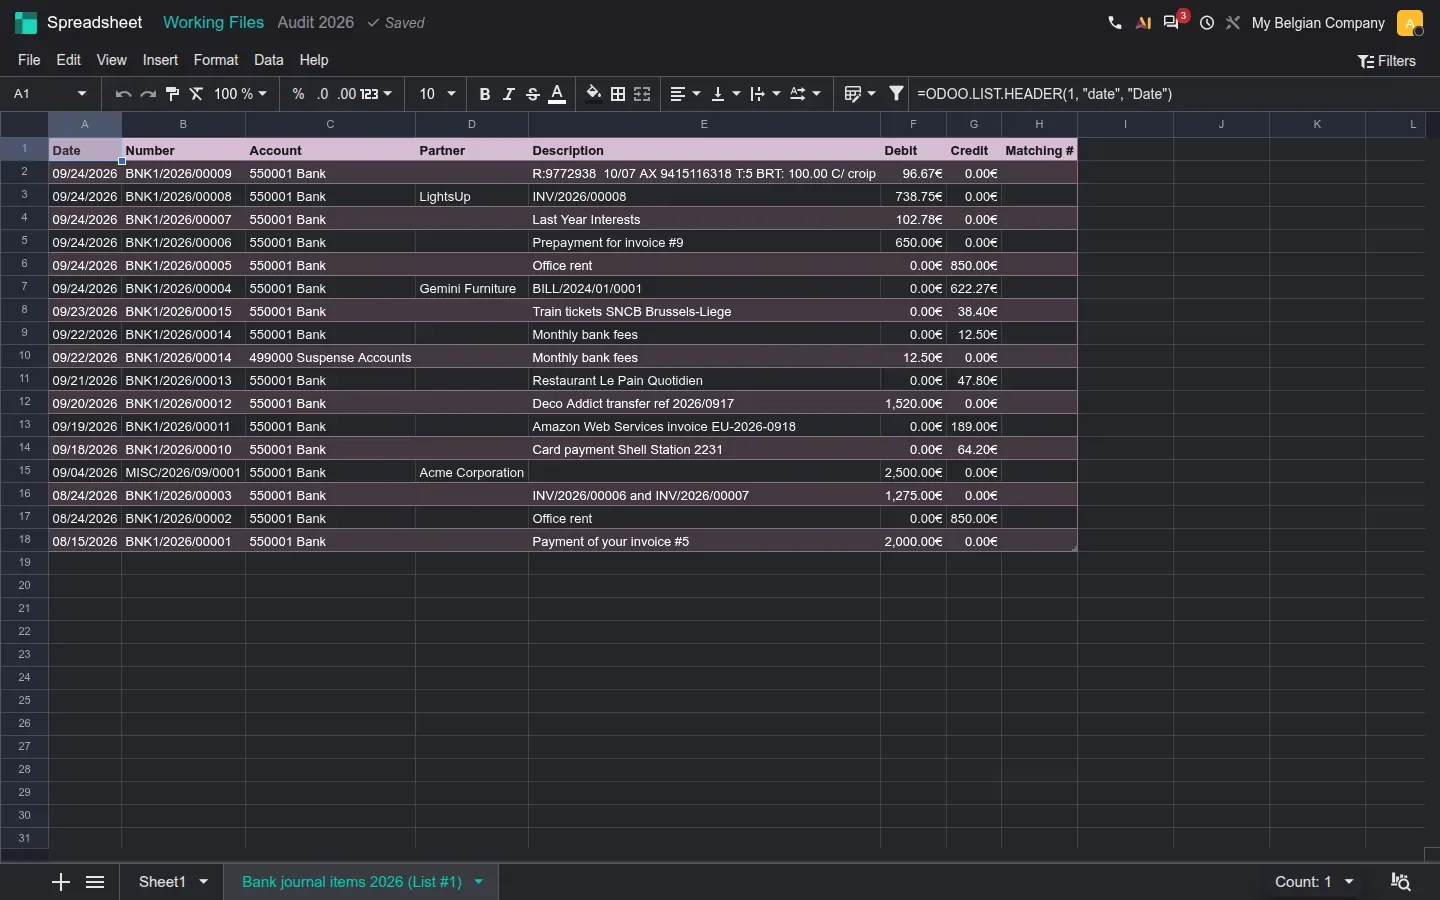Select the Gemini Furniture partner cell
This screenshot has height=900, width=1440.
[472, 288]
